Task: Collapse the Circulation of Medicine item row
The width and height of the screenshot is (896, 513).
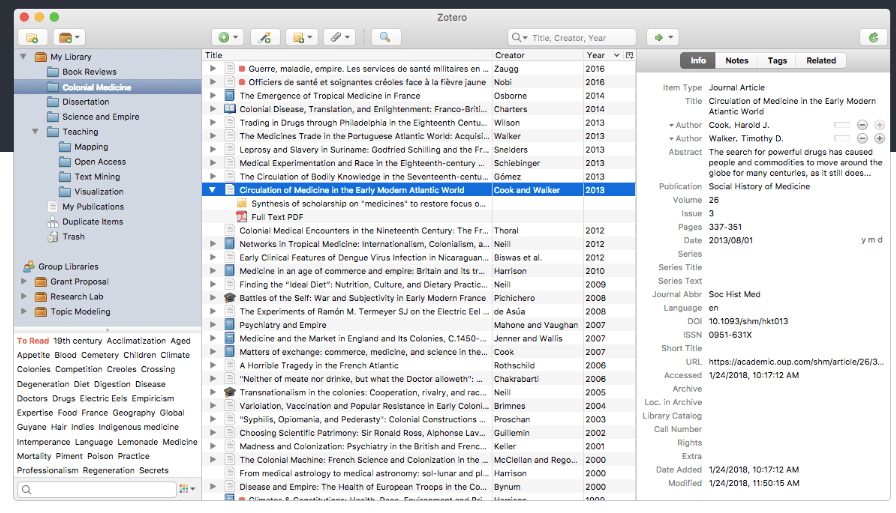Action: pyautogui.click(x=212, y=189)
